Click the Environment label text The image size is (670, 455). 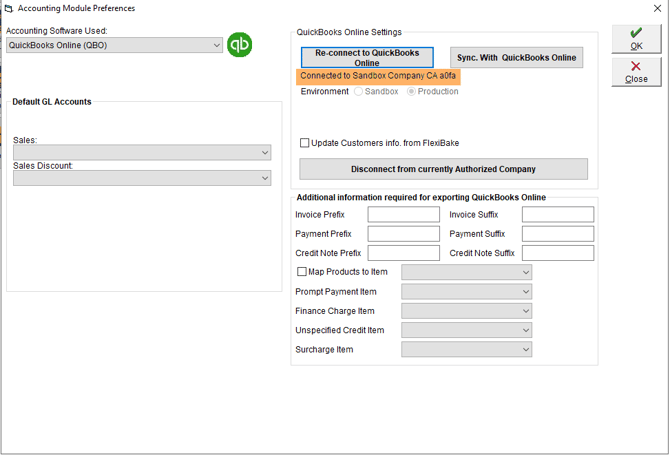point(324,91)
